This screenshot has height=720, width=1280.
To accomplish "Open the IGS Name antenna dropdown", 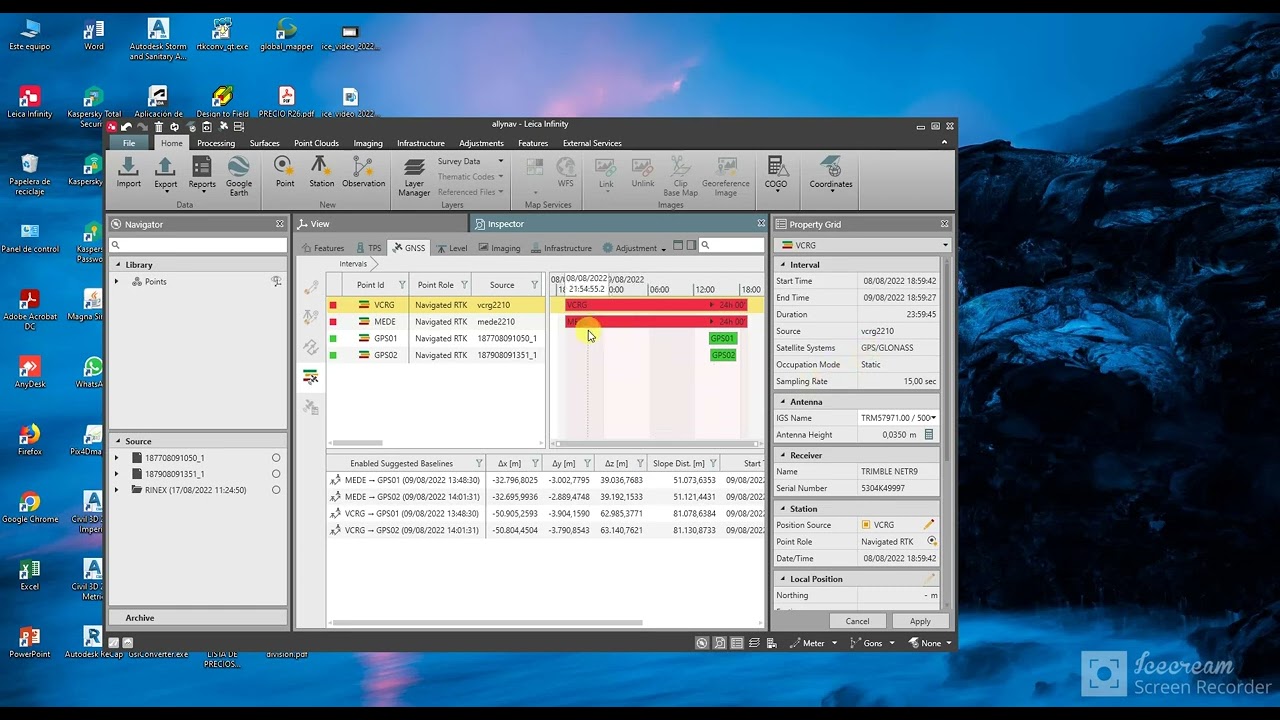I will (x=933, y=418).
